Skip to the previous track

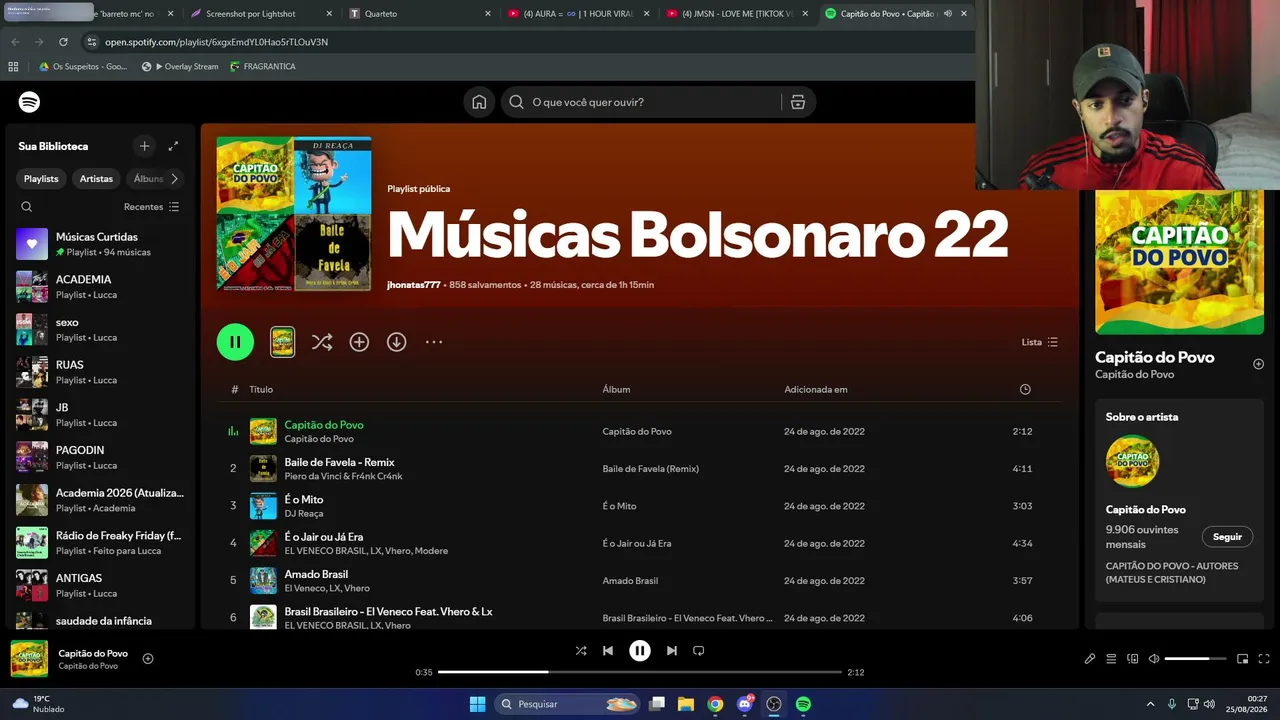point(608,651)
